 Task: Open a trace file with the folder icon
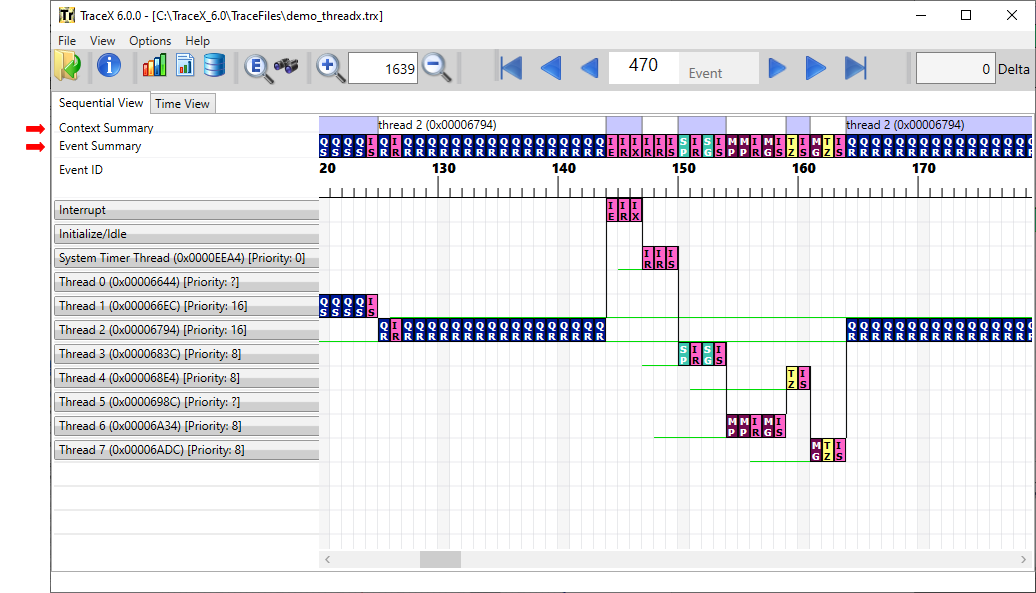(x=66, y=66)
